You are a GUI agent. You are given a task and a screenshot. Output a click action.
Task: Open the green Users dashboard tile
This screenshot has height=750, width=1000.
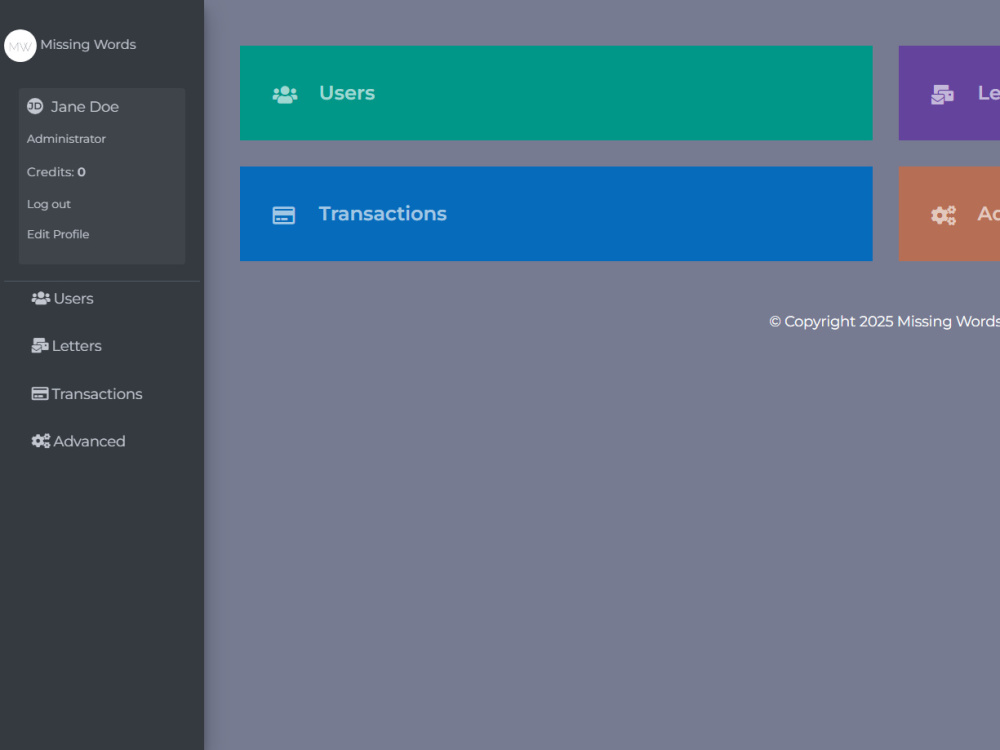pos(556,93)
